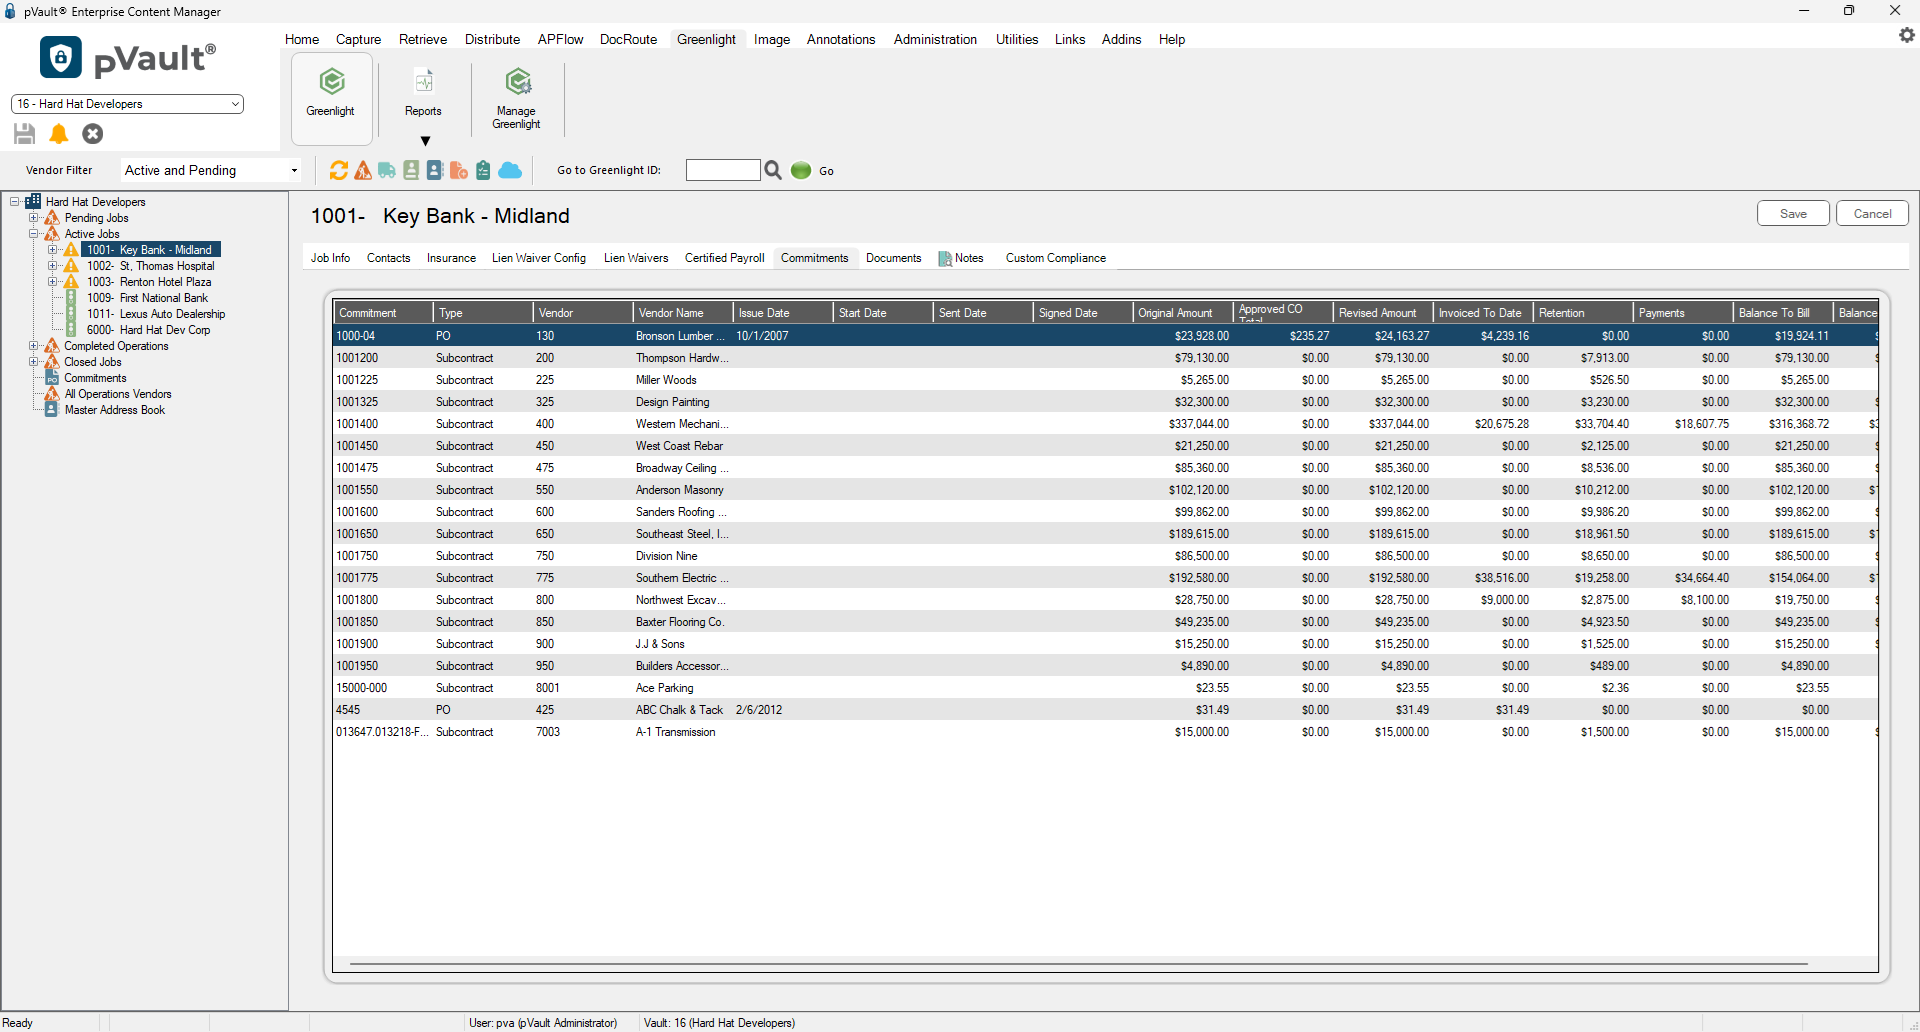Screen dimensions: 1920x1032
Task: Click the teal clipboard checklist icon
Action: coord(483,171)
